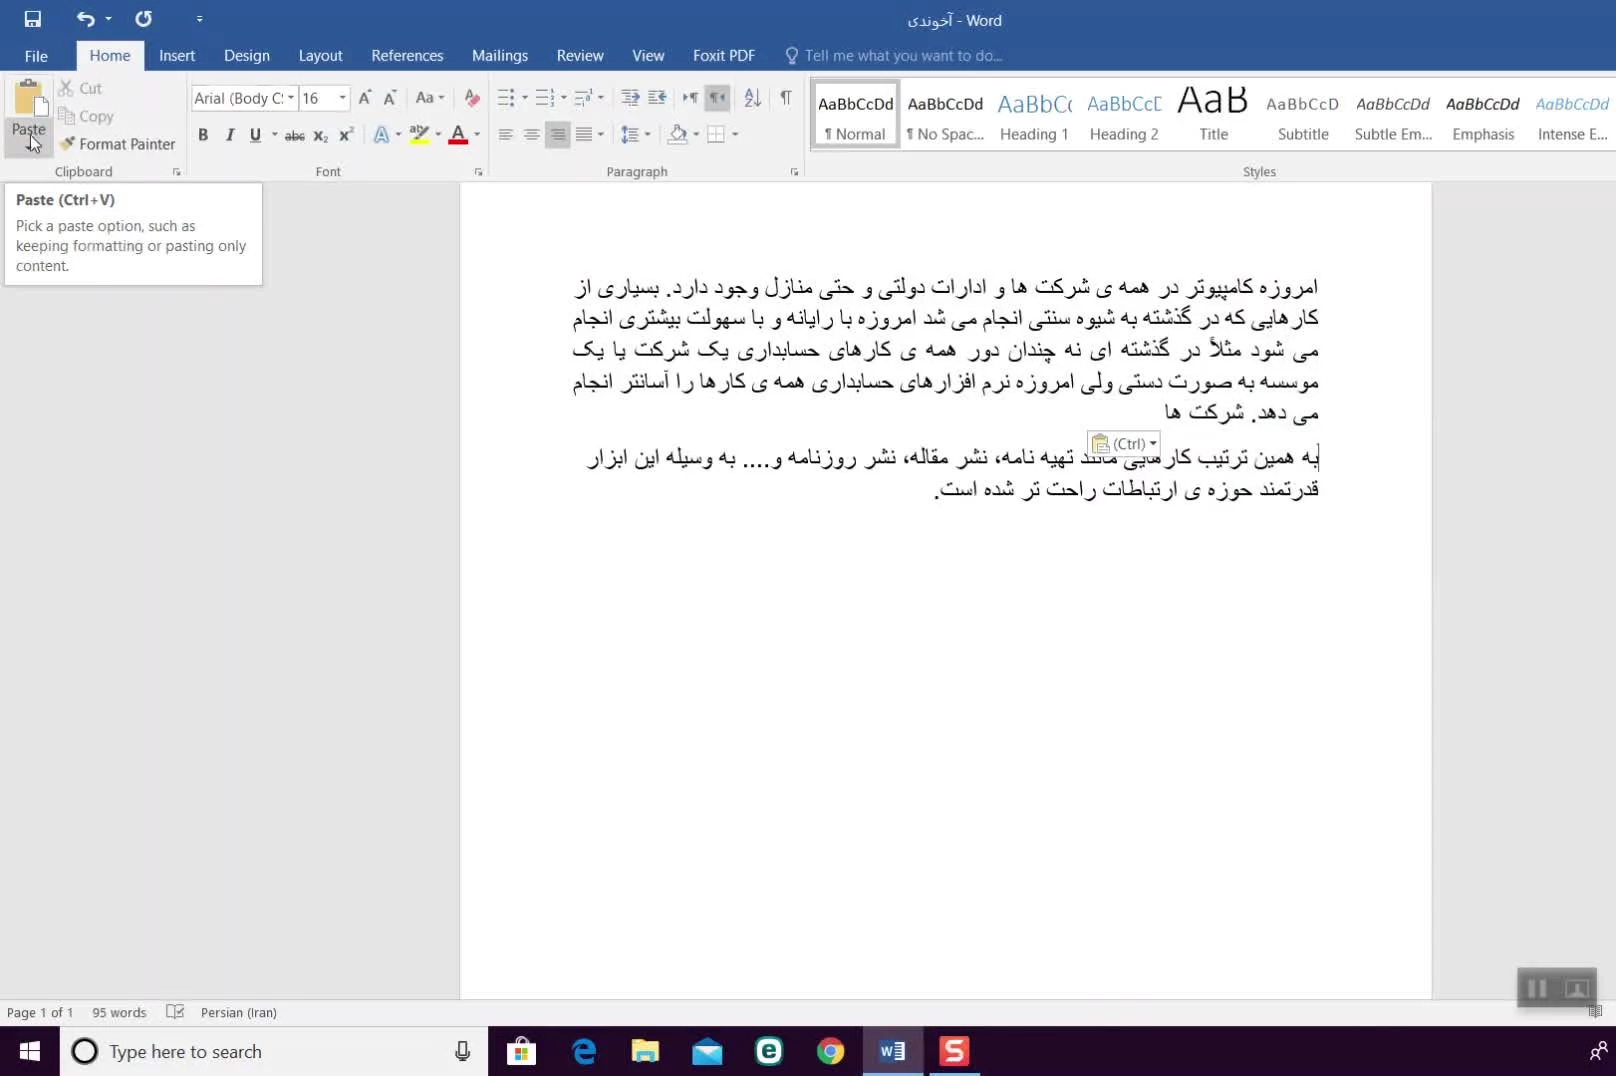Activate the Format Painter
The width and height of the screenshot is (1616, 1076).
pos(117,144)
